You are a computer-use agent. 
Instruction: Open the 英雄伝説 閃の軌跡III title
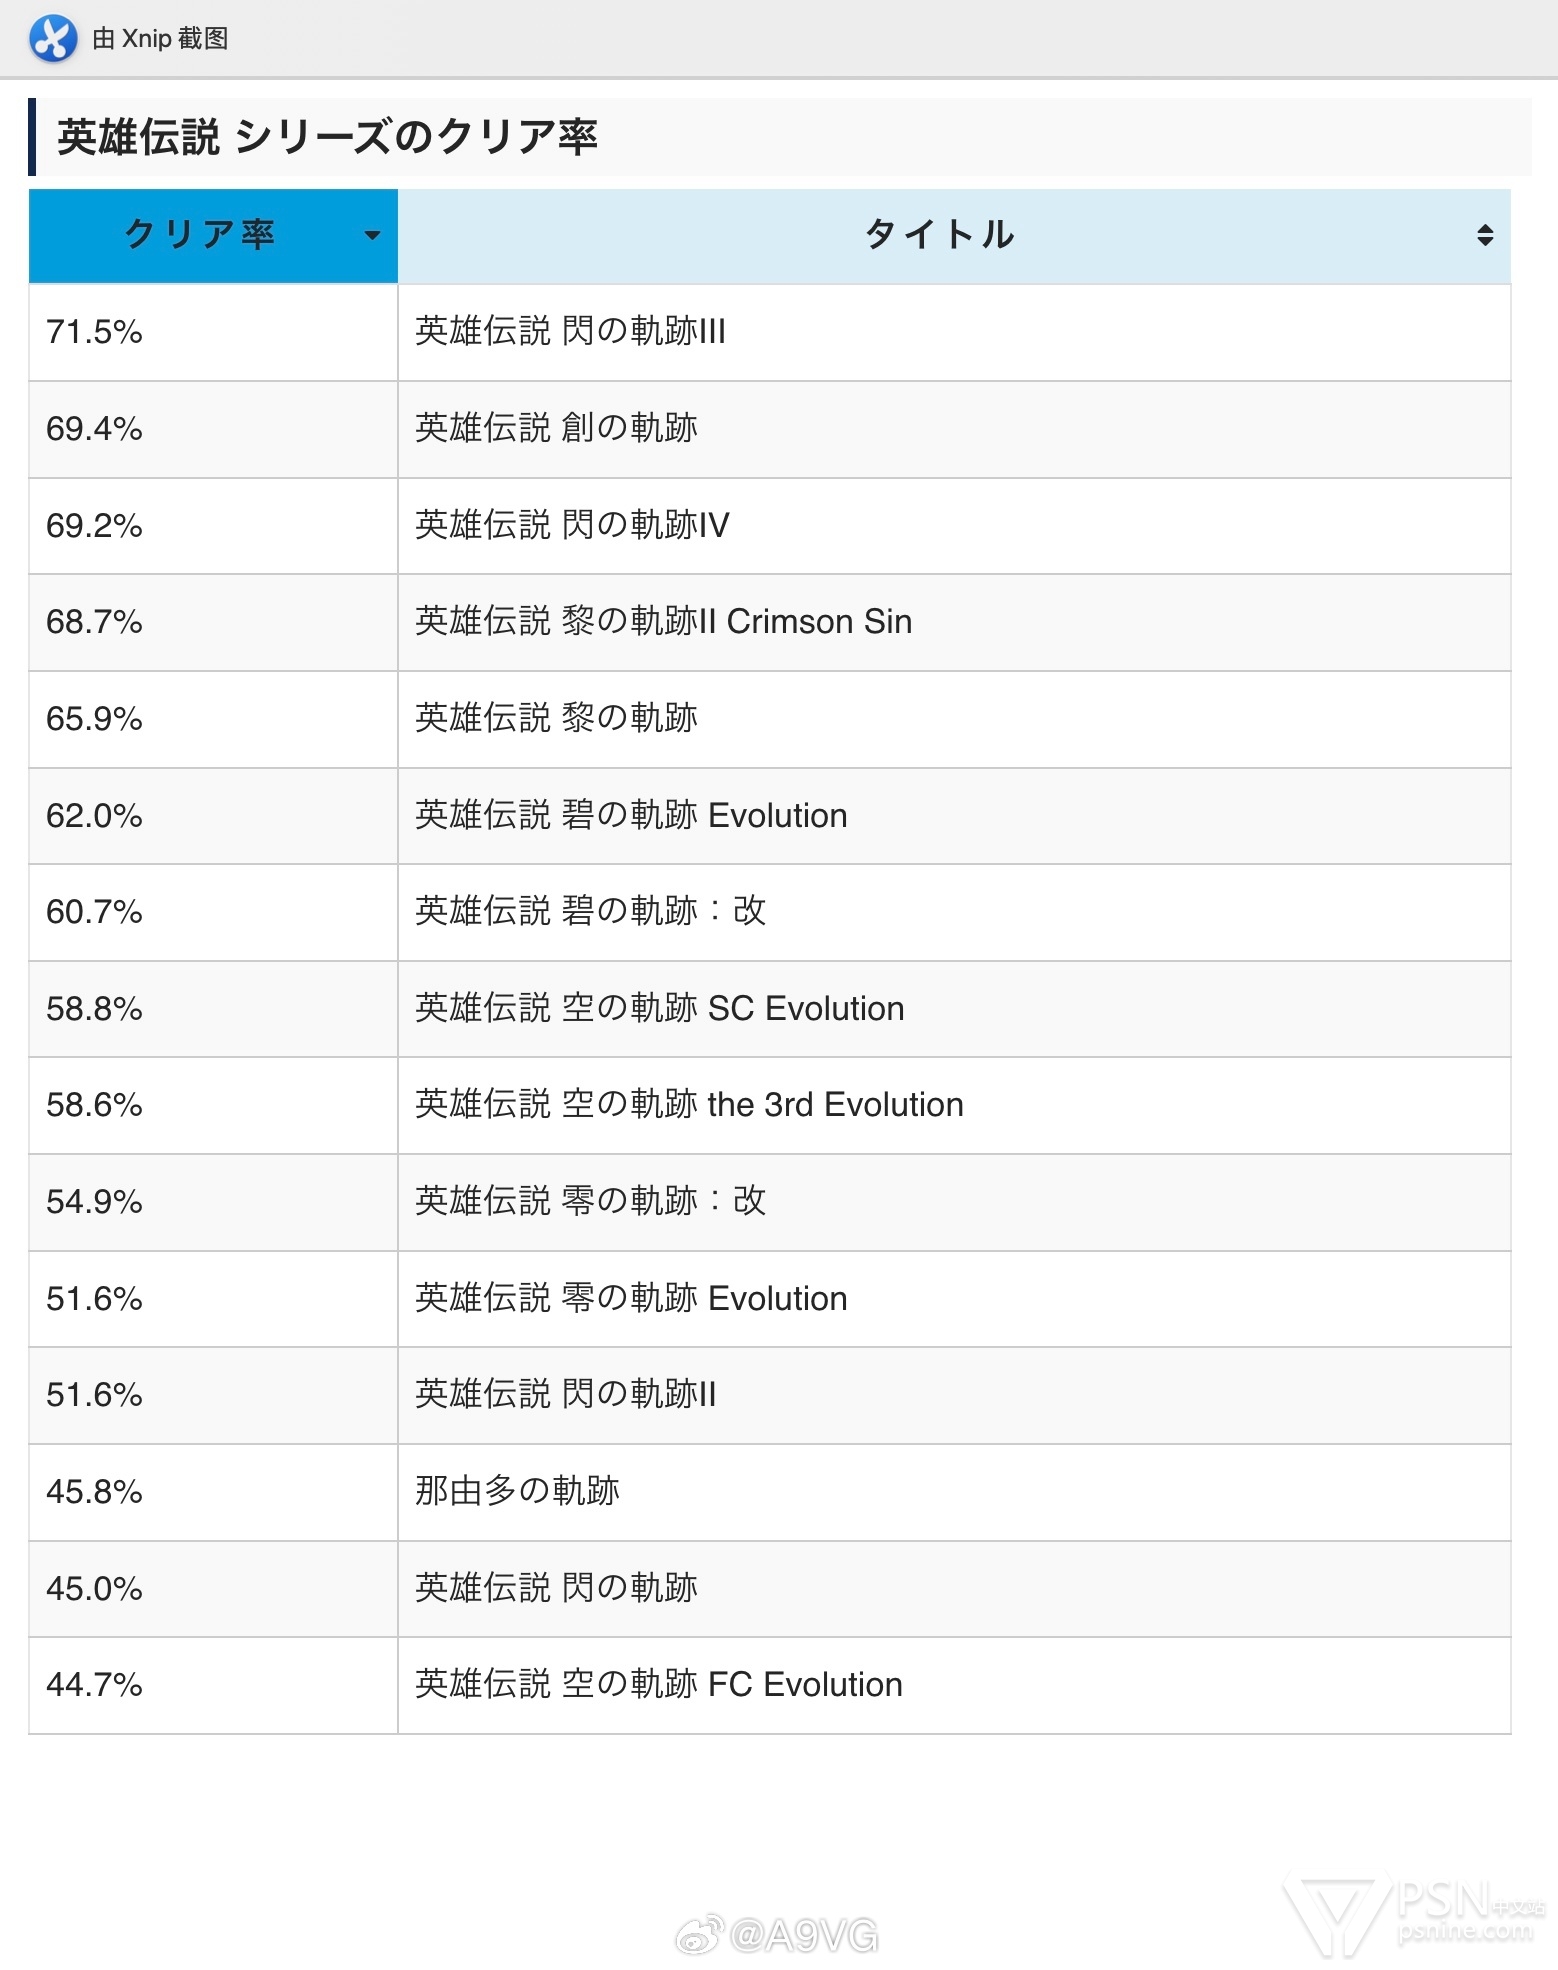tap(570, 331)
